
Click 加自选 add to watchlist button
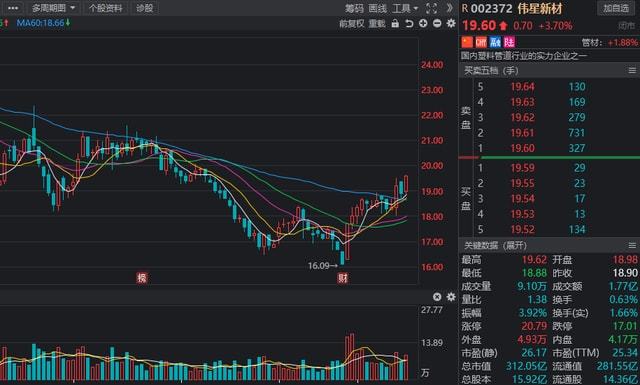(x=616, y=8)
